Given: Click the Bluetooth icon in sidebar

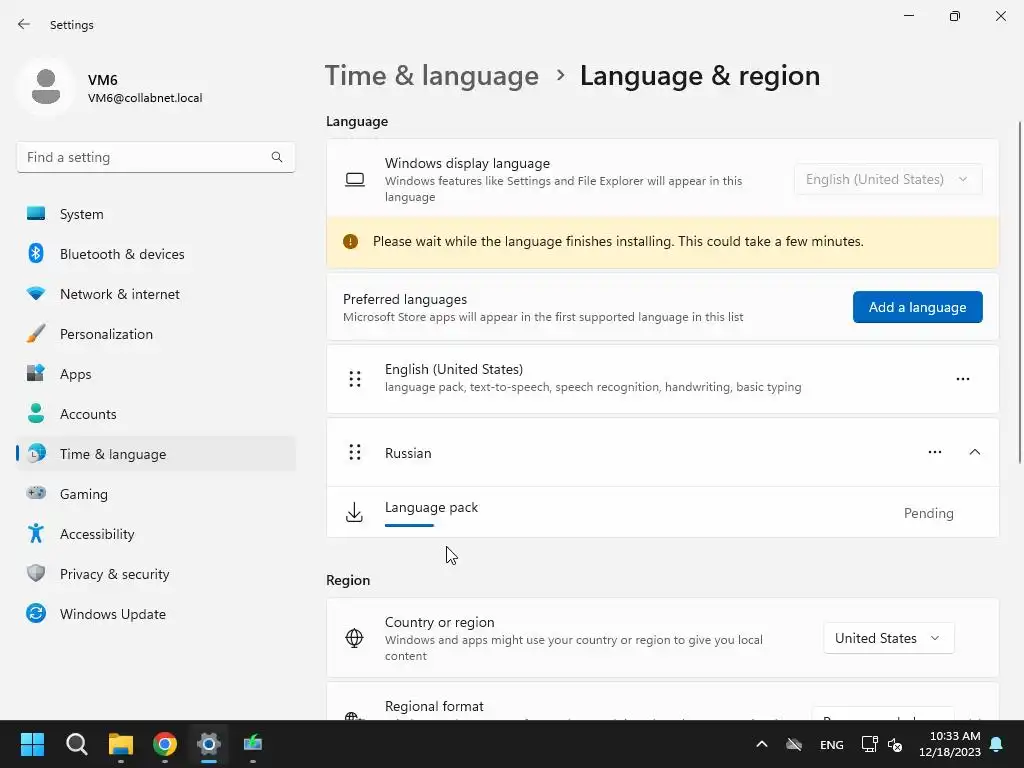Looking at the screenshot, I should [x=36, y=253].
